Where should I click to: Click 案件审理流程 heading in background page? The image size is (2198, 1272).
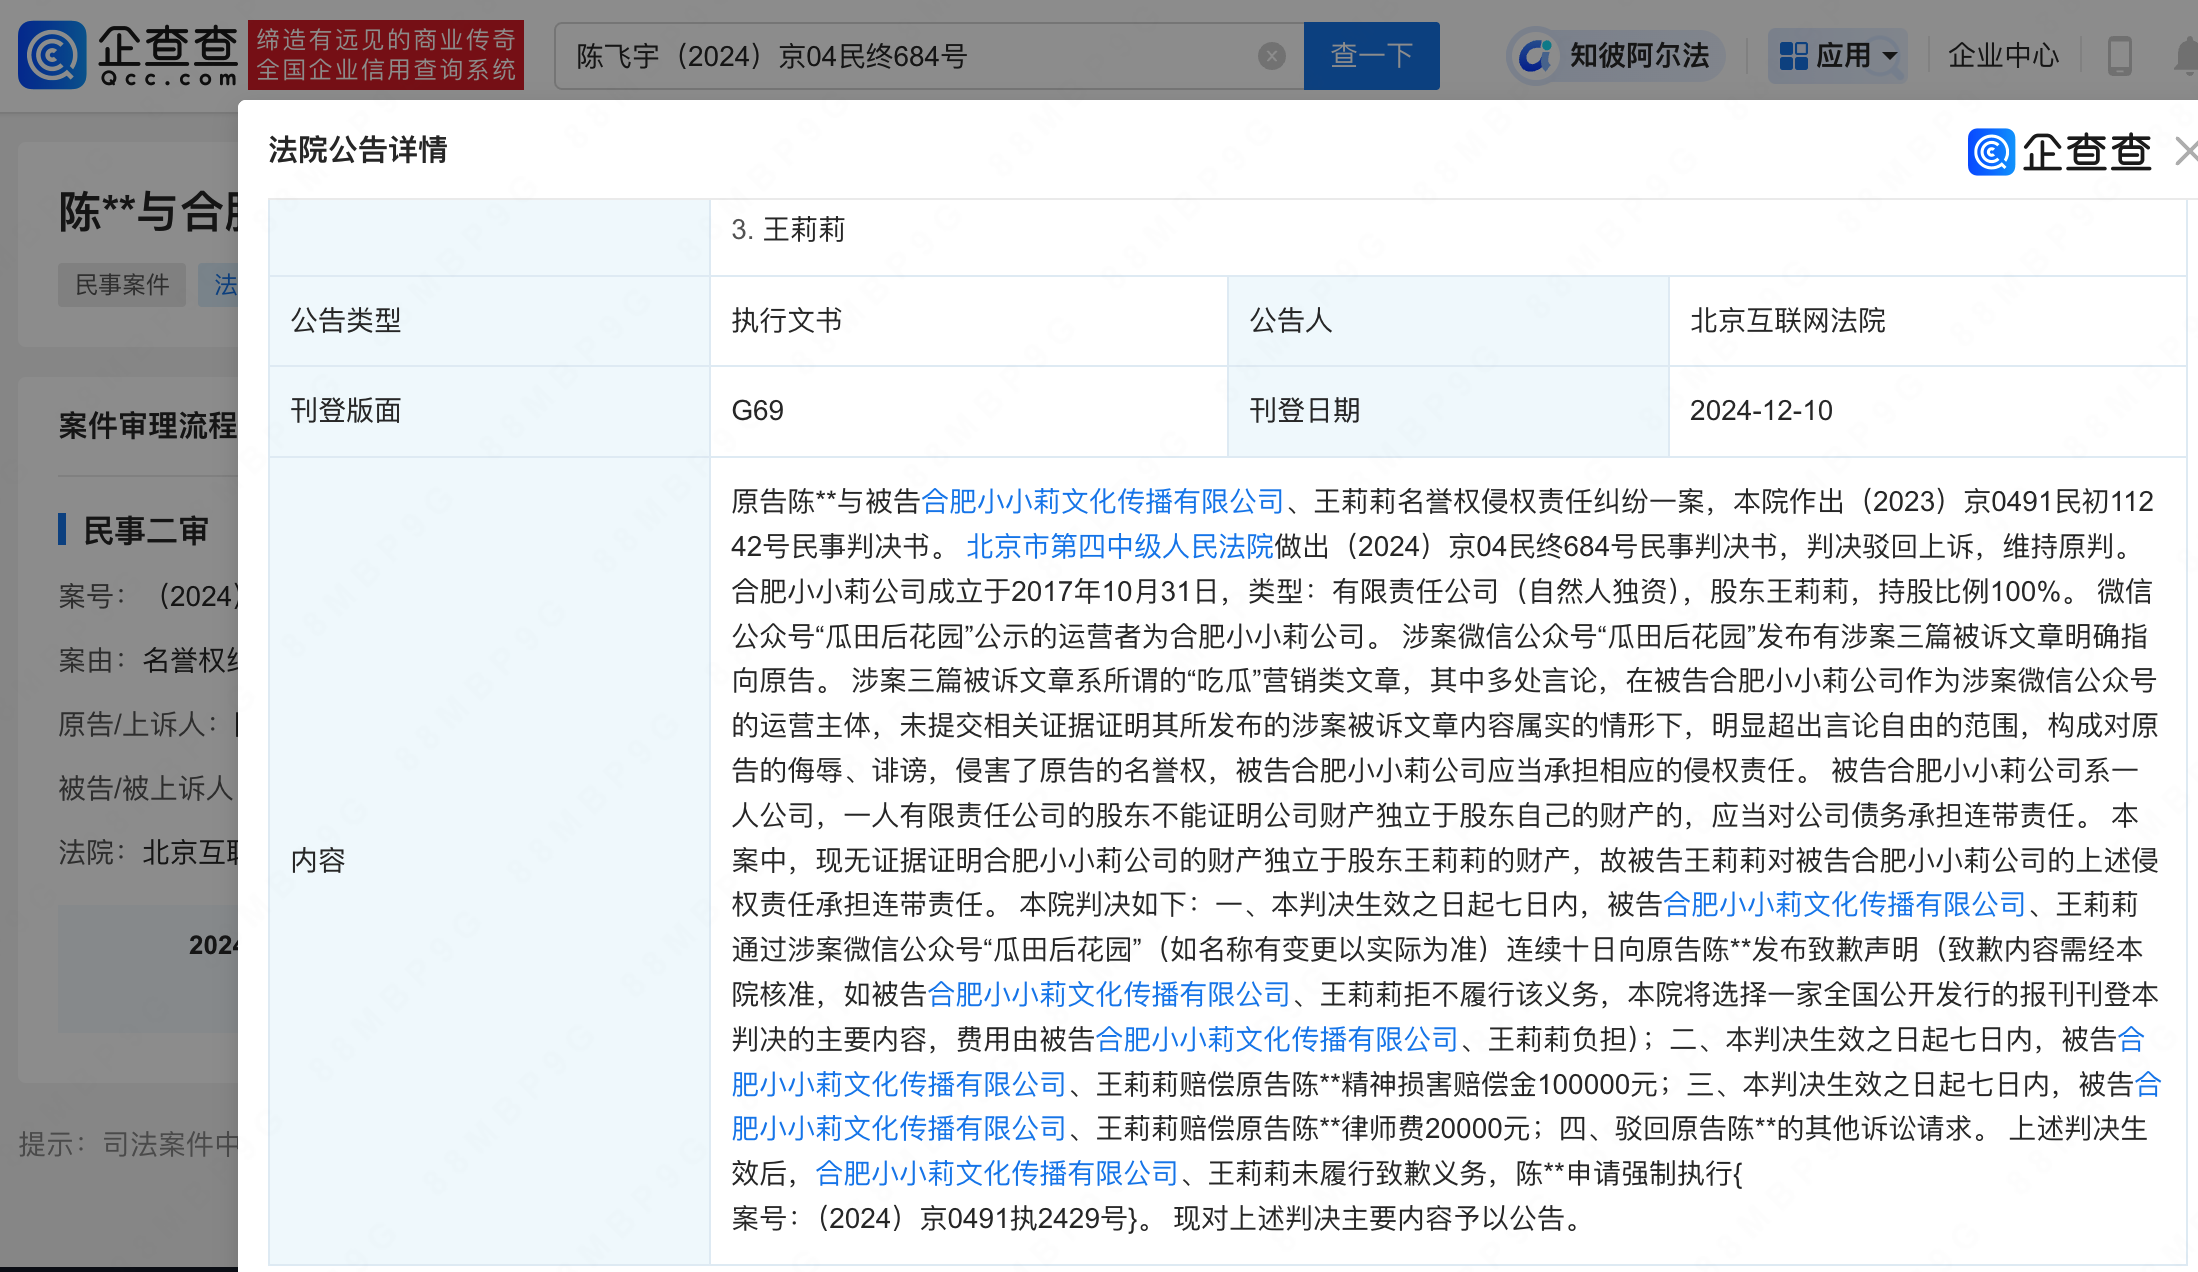[x=148, y=426]
